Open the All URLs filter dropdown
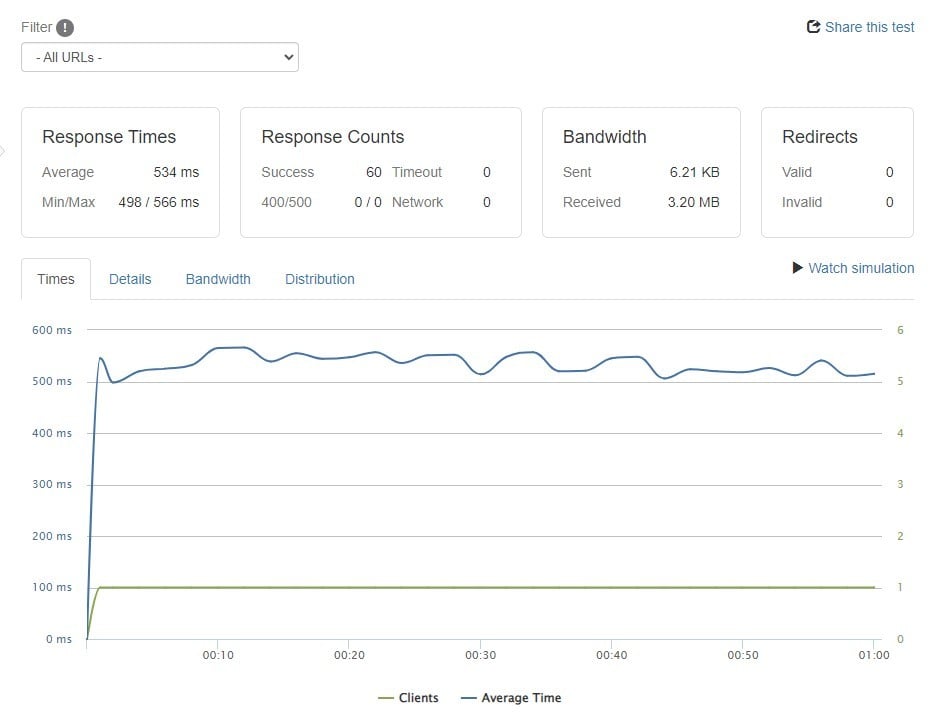932x723 pixels. click(x=160, y=57)
